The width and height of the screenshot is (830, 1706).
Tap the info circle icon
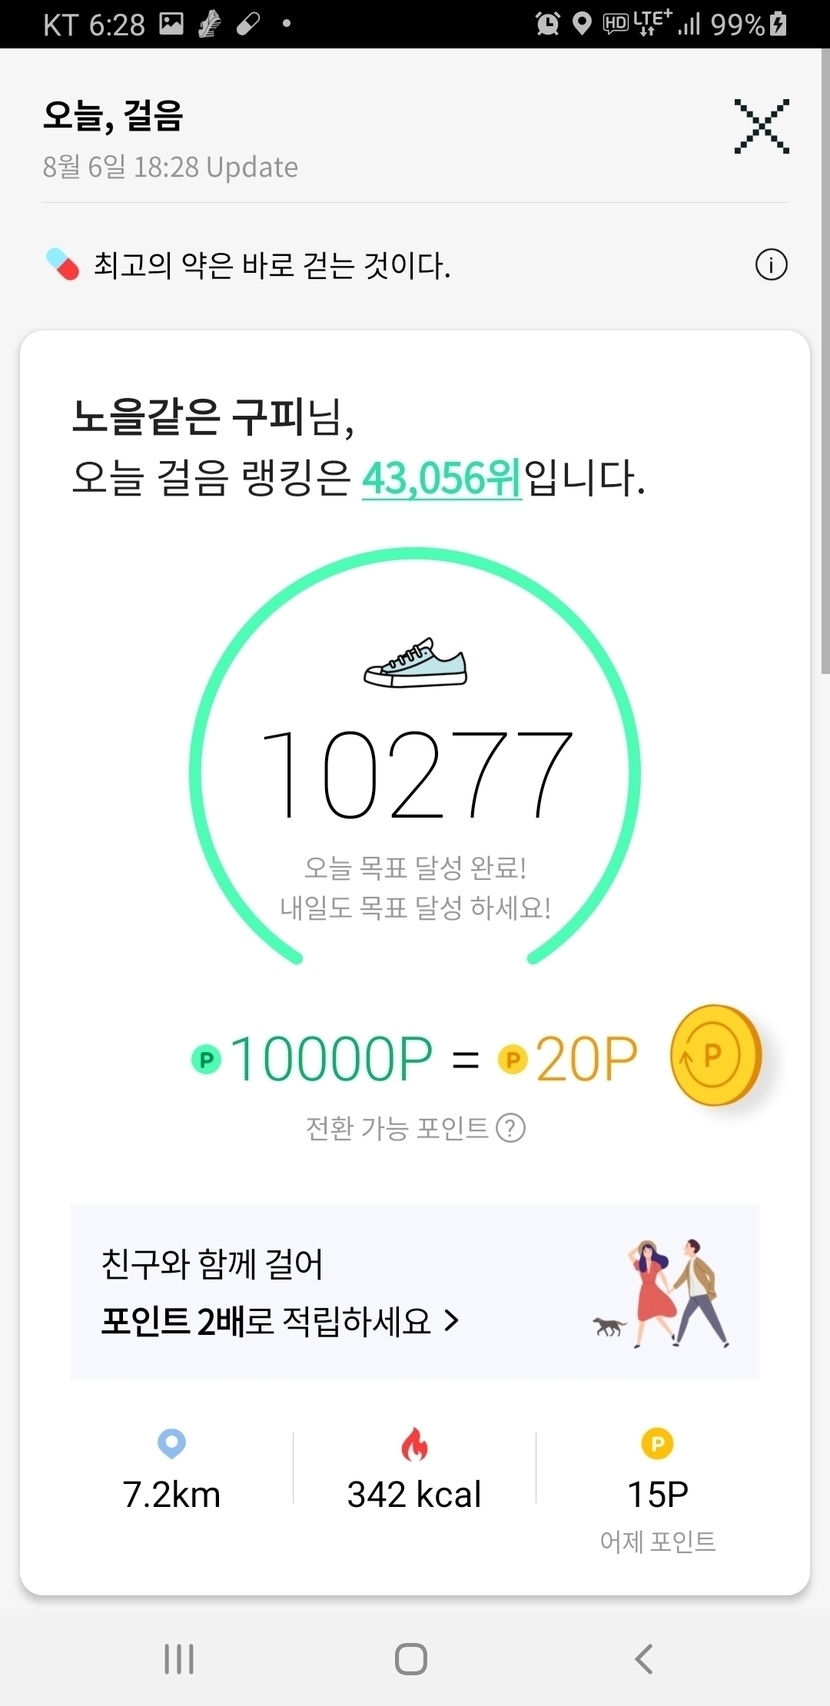click(x=771, y=265)
